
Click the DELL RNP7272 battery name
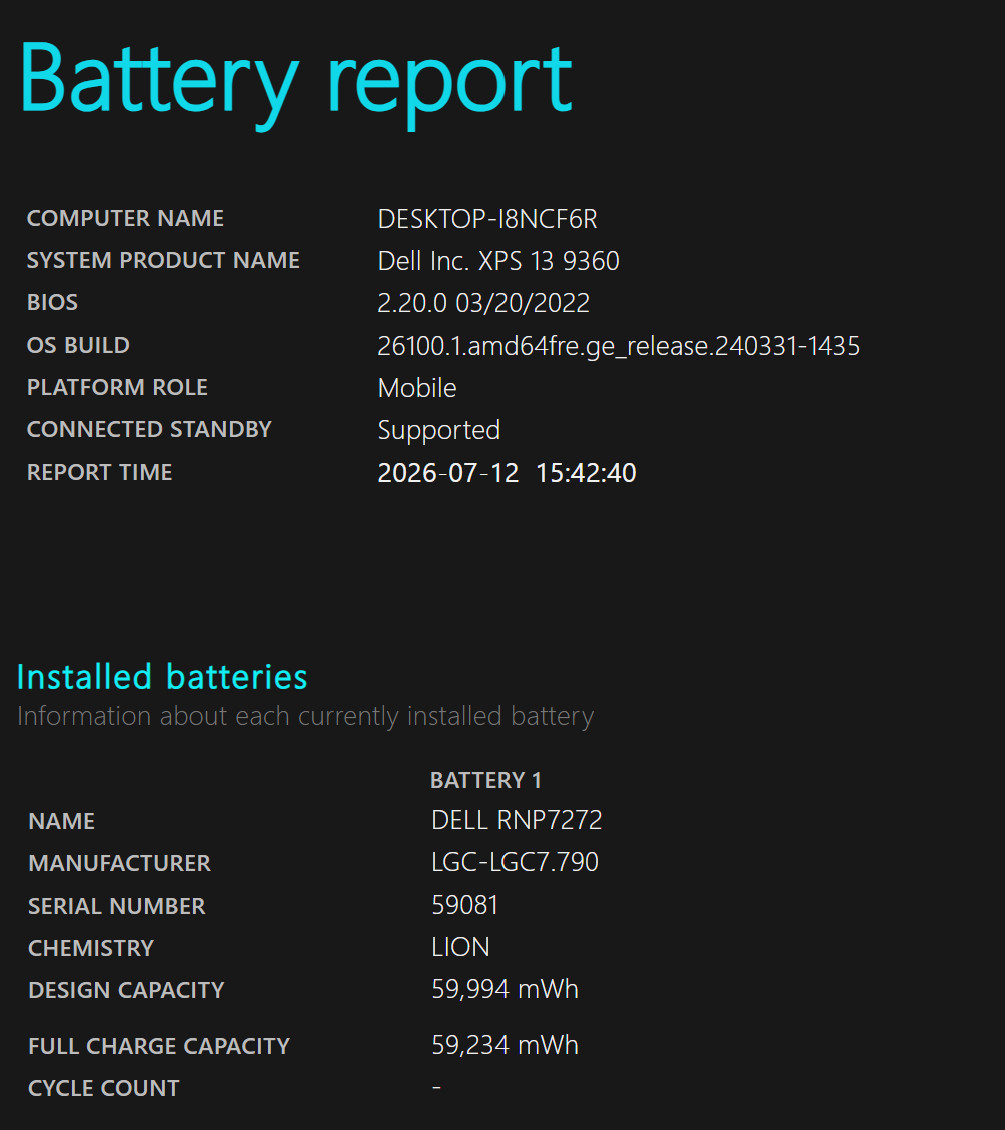pos(517,820)
